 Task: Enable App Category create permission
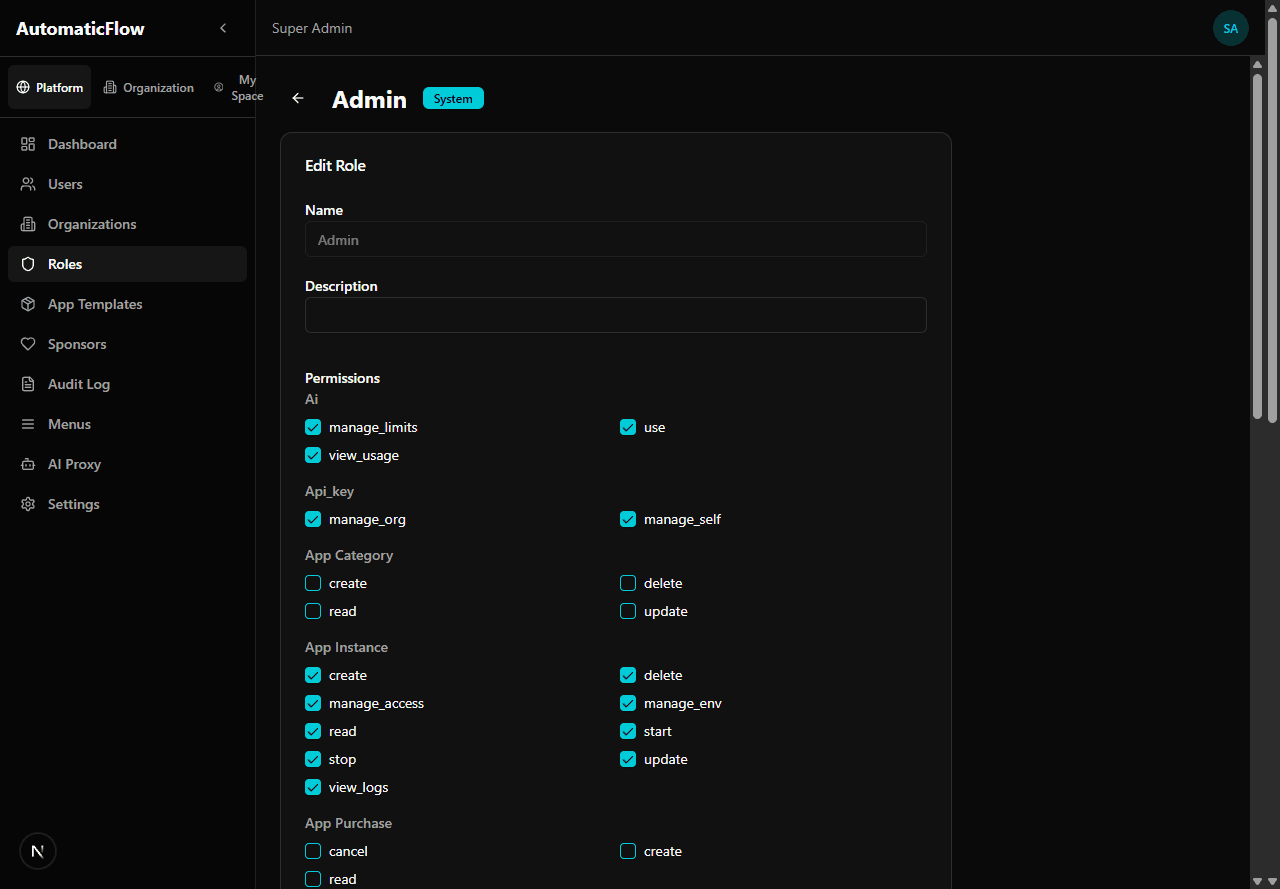[313, 583]
